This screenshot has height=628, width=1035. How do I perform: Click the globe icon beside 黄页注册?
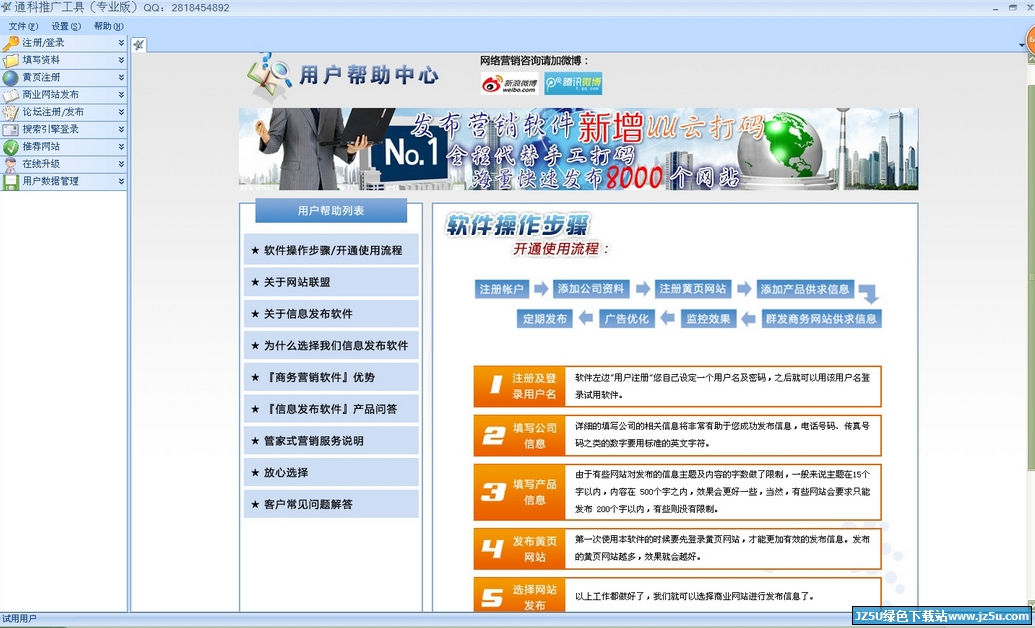coord(11,77)
